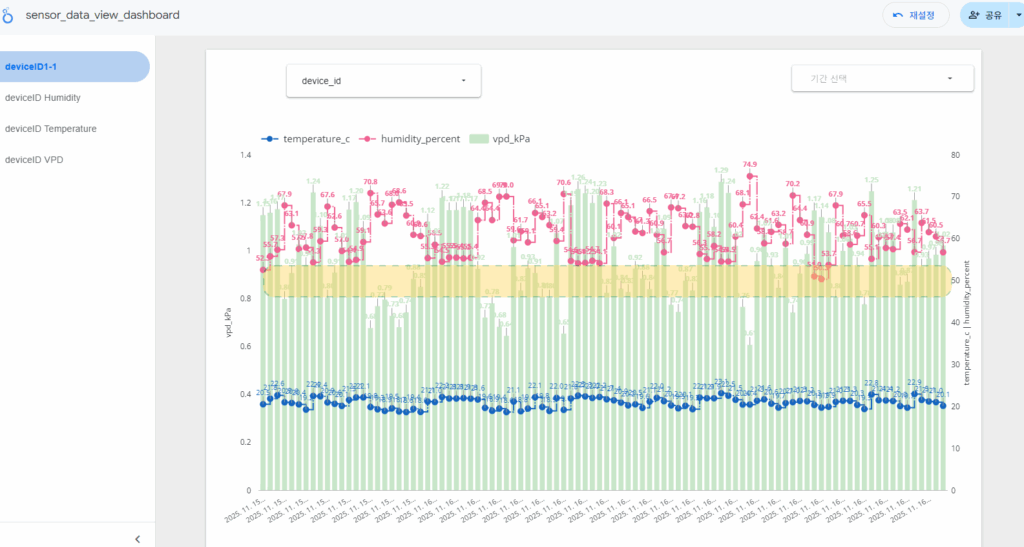This screenshot has height=547, width=1024.
Task: Toggle the temperature_c series label in legend
Action: pos(316,139)
